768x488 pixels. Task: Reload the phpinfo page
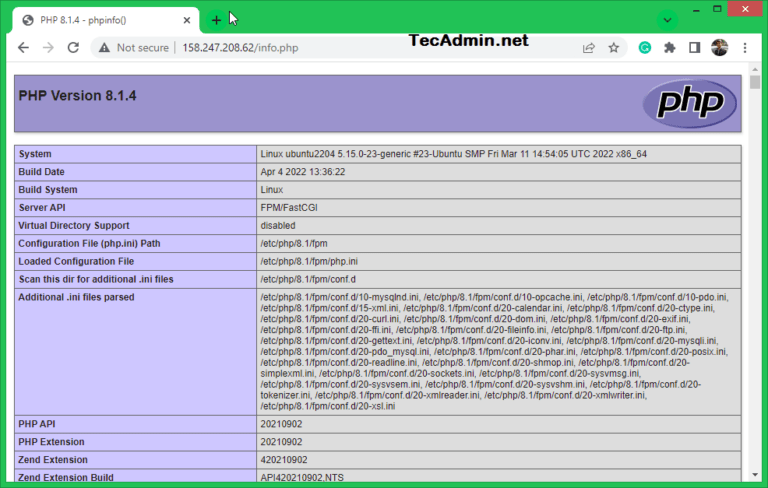tap(73, 47)
